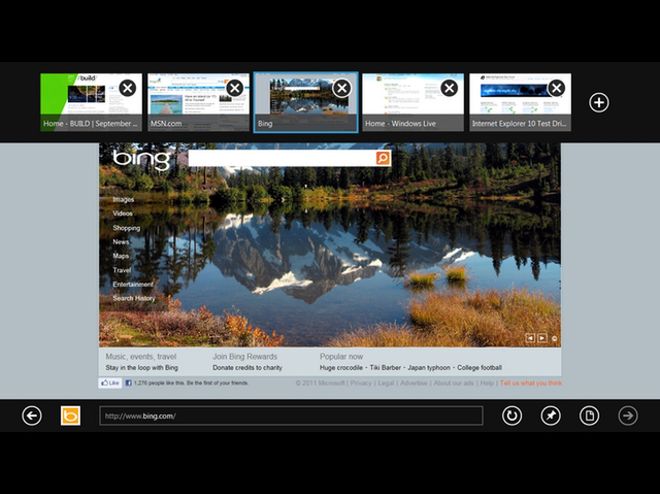Click 'Join Bing Rewards' heading
The height and width of the screenshot is (494, 660).
coord(245,356)
